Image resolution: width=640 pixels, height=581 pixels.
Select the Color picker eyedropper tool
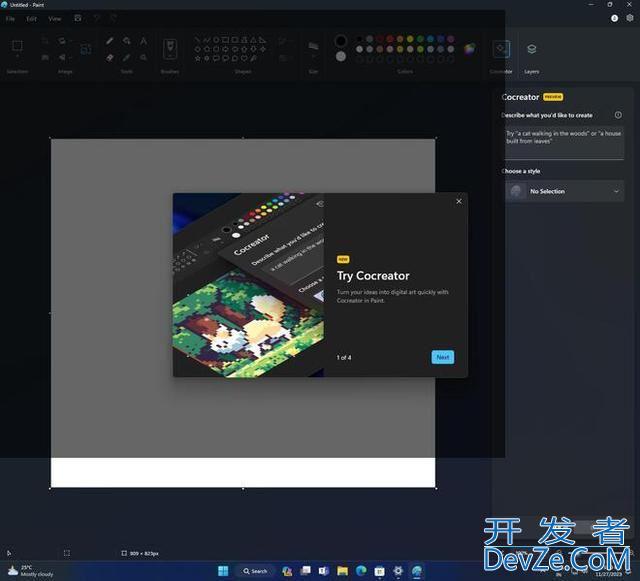click(x=127, y=58)
